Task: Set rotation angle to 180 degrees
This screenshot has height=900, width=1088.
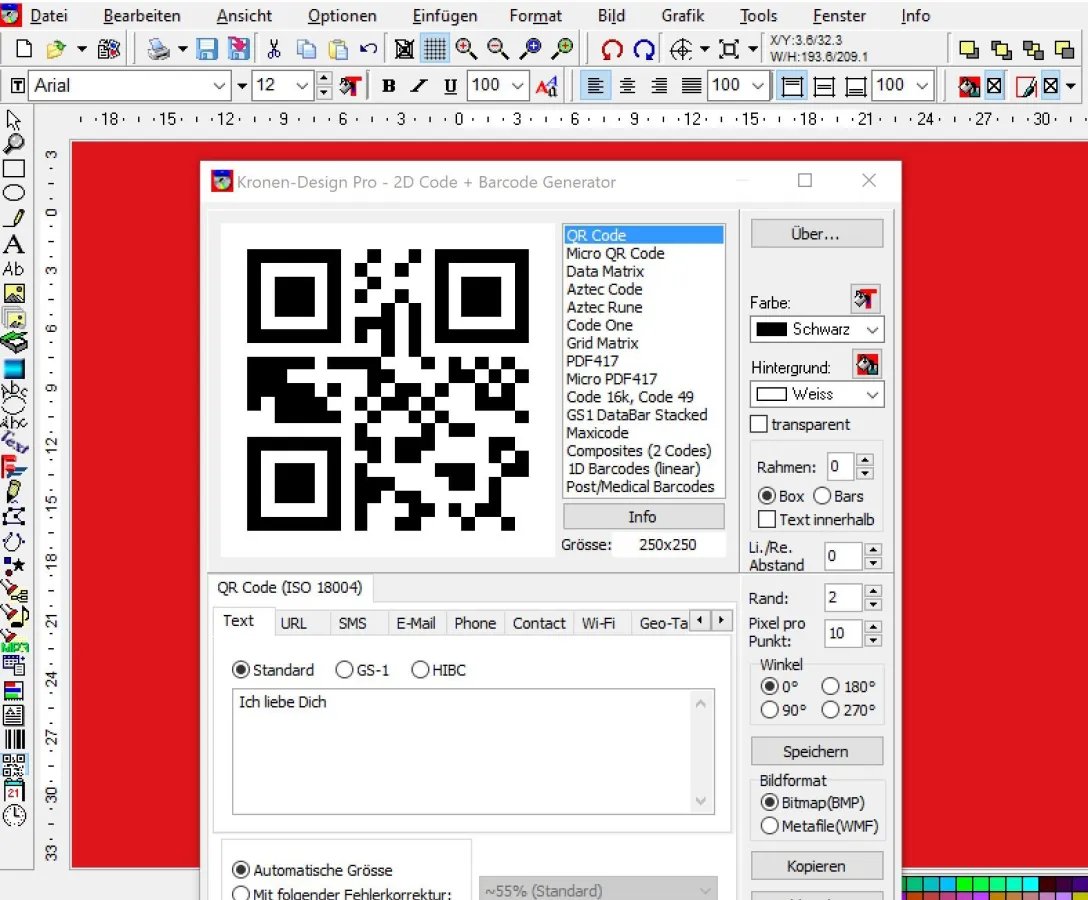Action: click(830, 686)
